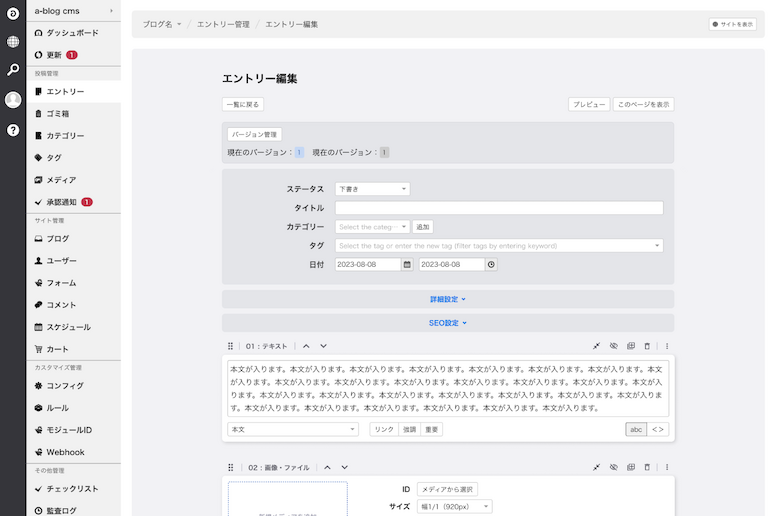The width and height of the screenshot is (775, 516).
Task: Duplicate the 01 text unit
Action: (x=630, y=346)
